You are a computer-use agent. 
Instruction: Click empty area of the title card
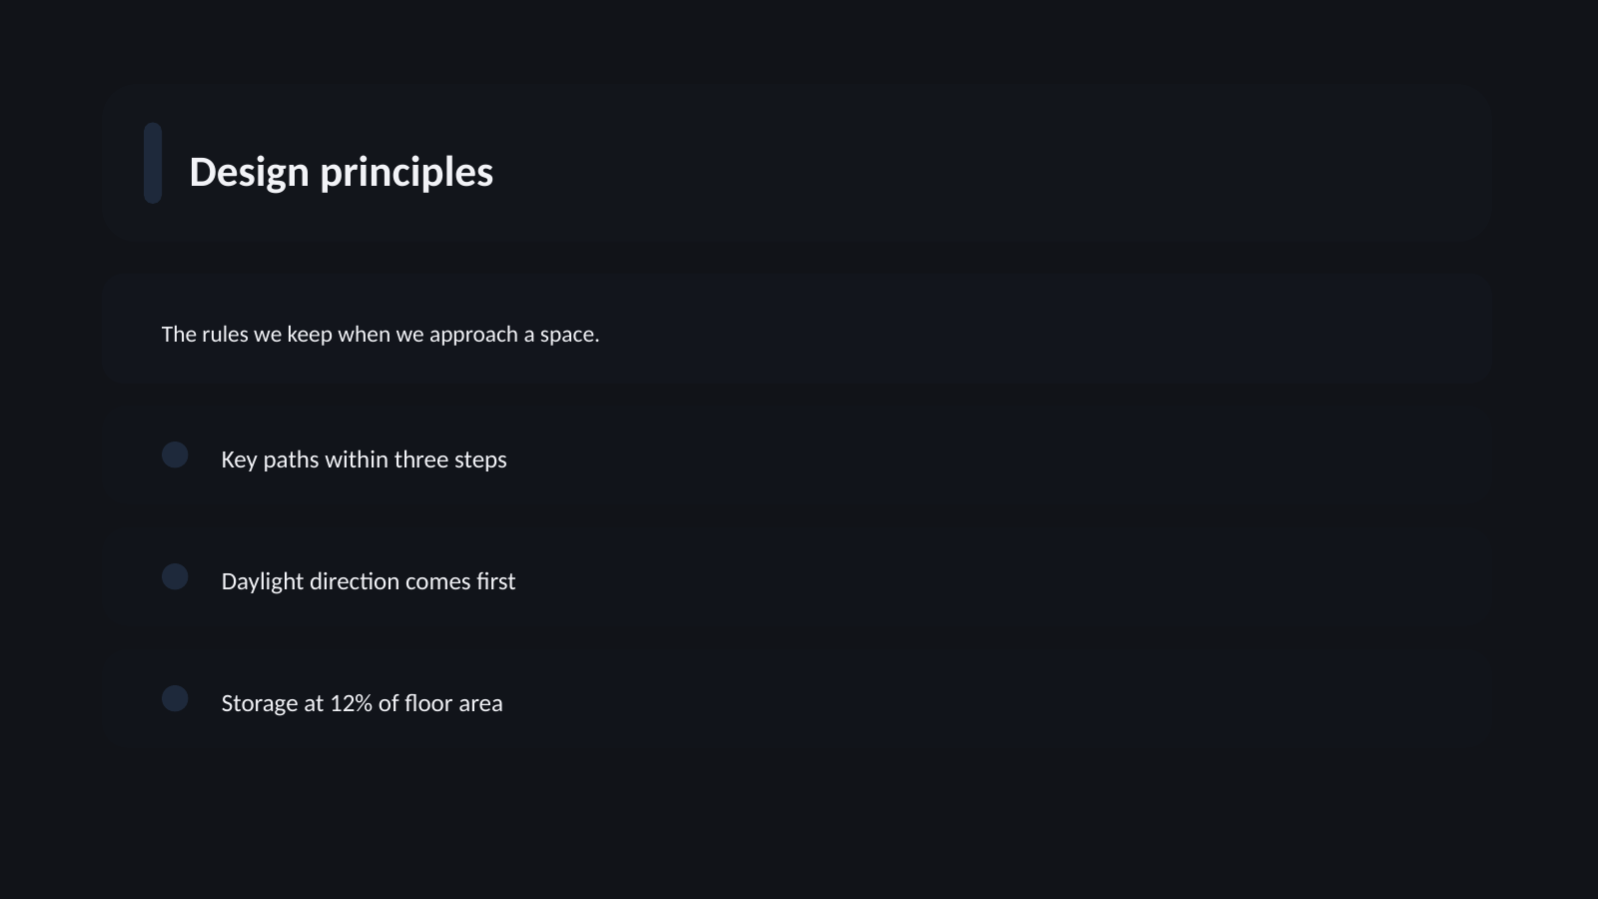tap(1000, 163)
